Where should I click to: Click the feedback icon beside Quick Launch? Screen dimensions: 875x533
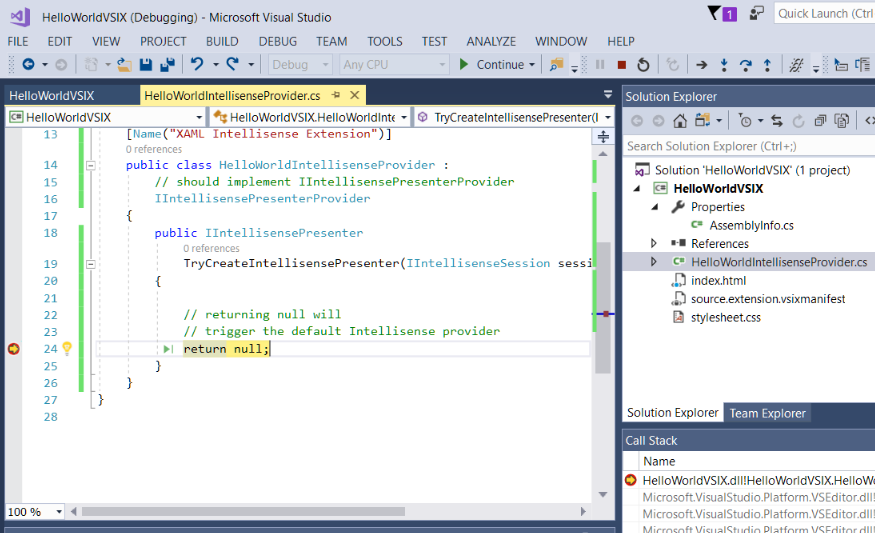[x=756, y=13]
